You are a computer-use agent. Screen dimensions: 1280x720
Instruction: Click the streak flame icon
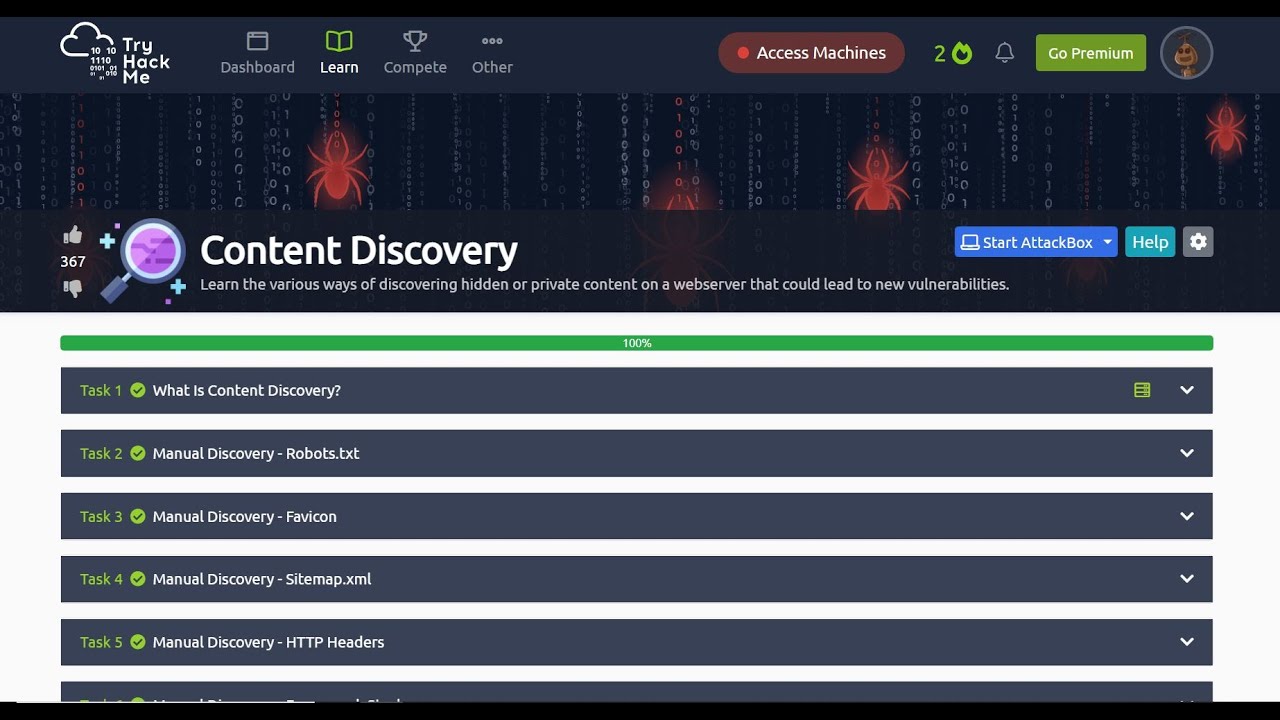click(962, 53)
